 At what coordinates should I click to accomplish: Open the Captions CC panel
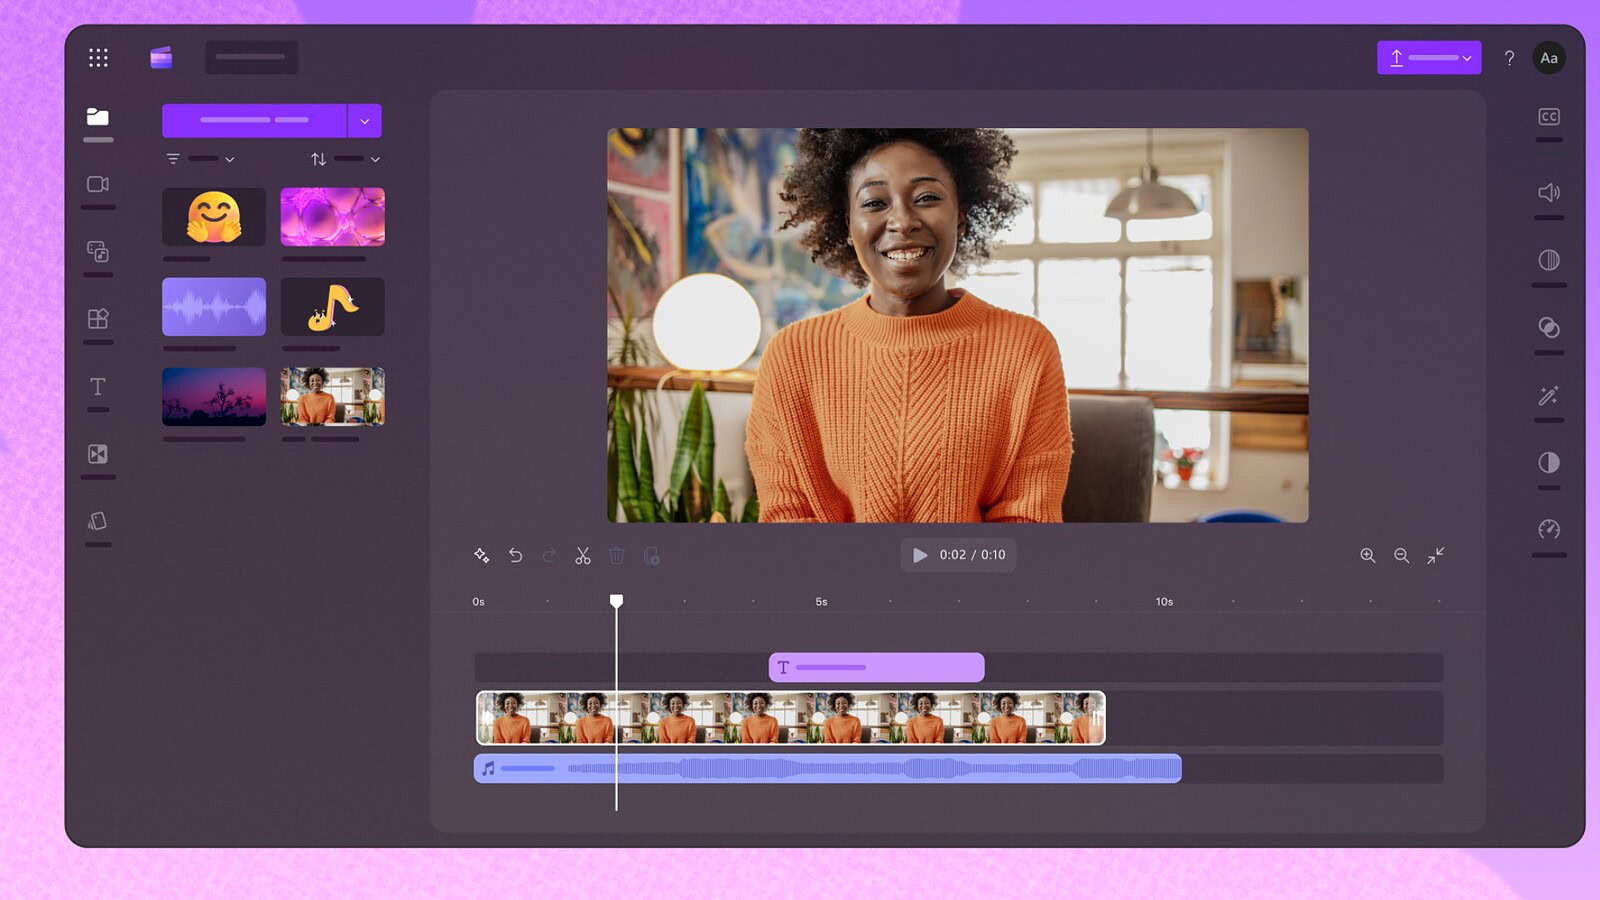point(1549,117)
